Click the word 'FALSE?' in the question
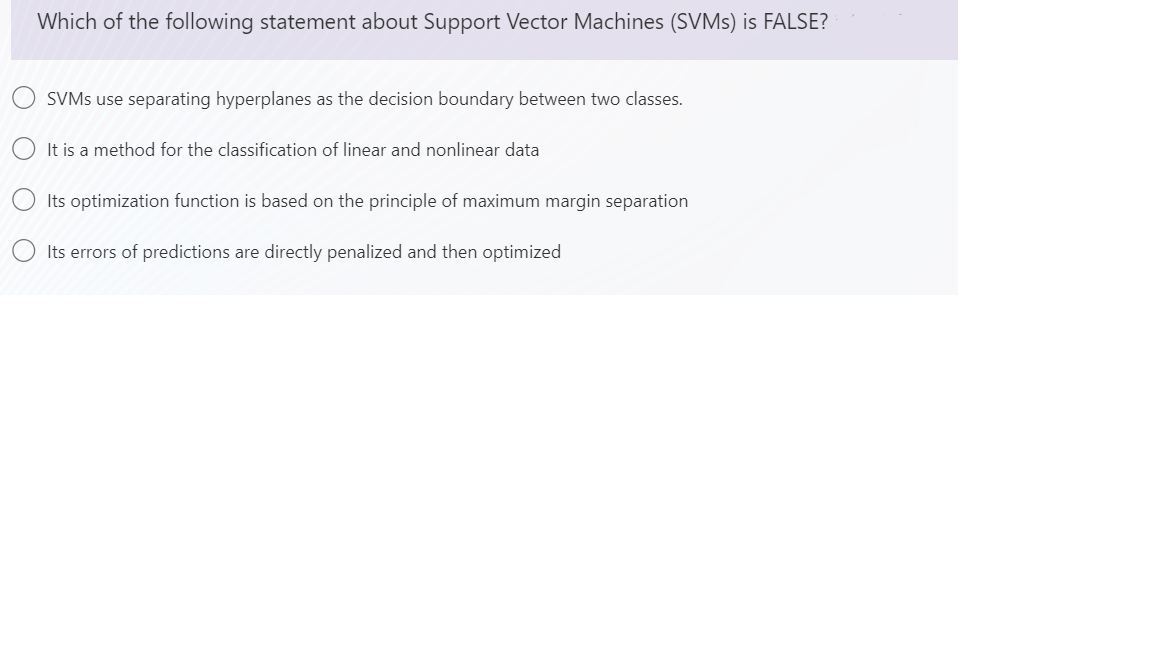This screenshot has width=1152, height=648. pos(796,22)
